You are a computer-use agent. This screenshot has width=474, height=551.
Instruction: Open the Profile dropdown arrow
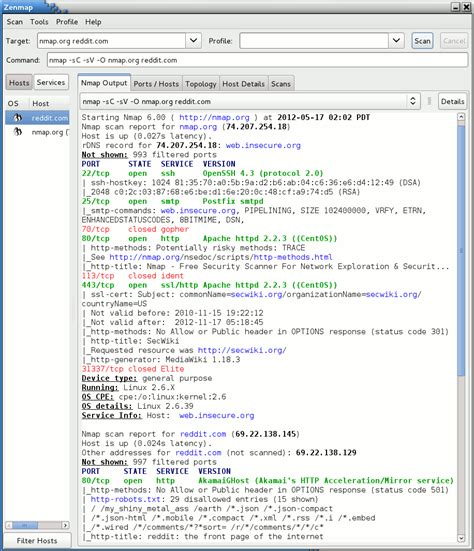396,41
